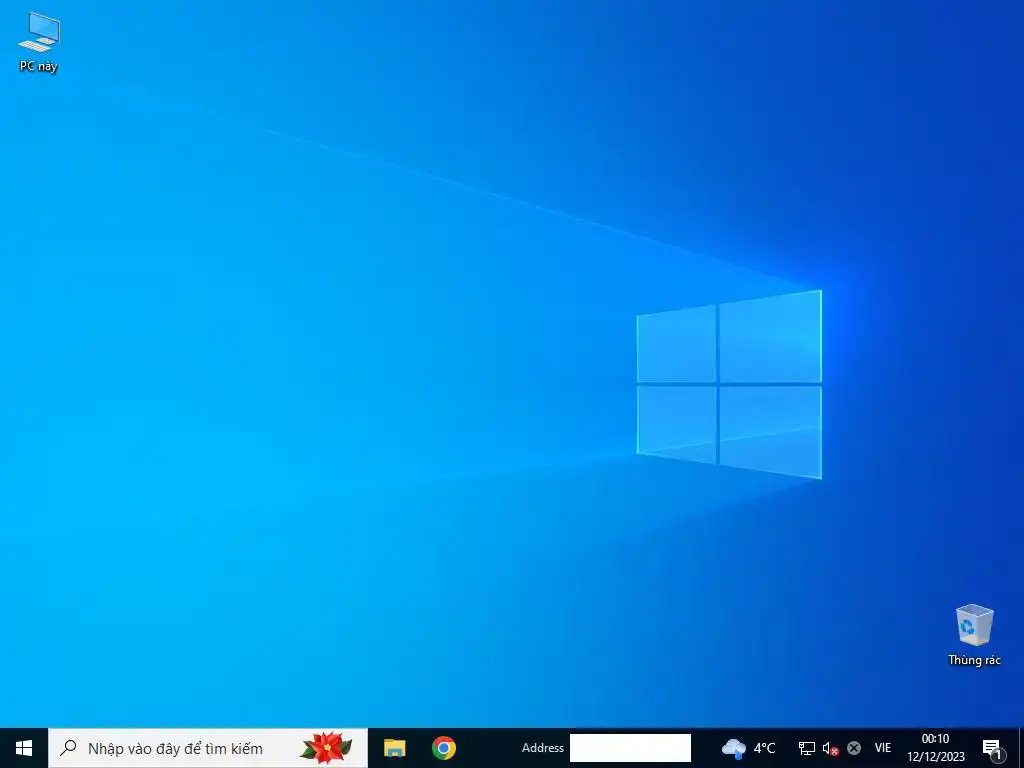Click the gray X circle tray icon
The height and width of the screenshot is (768, 1024).
(x=854, y=748)
